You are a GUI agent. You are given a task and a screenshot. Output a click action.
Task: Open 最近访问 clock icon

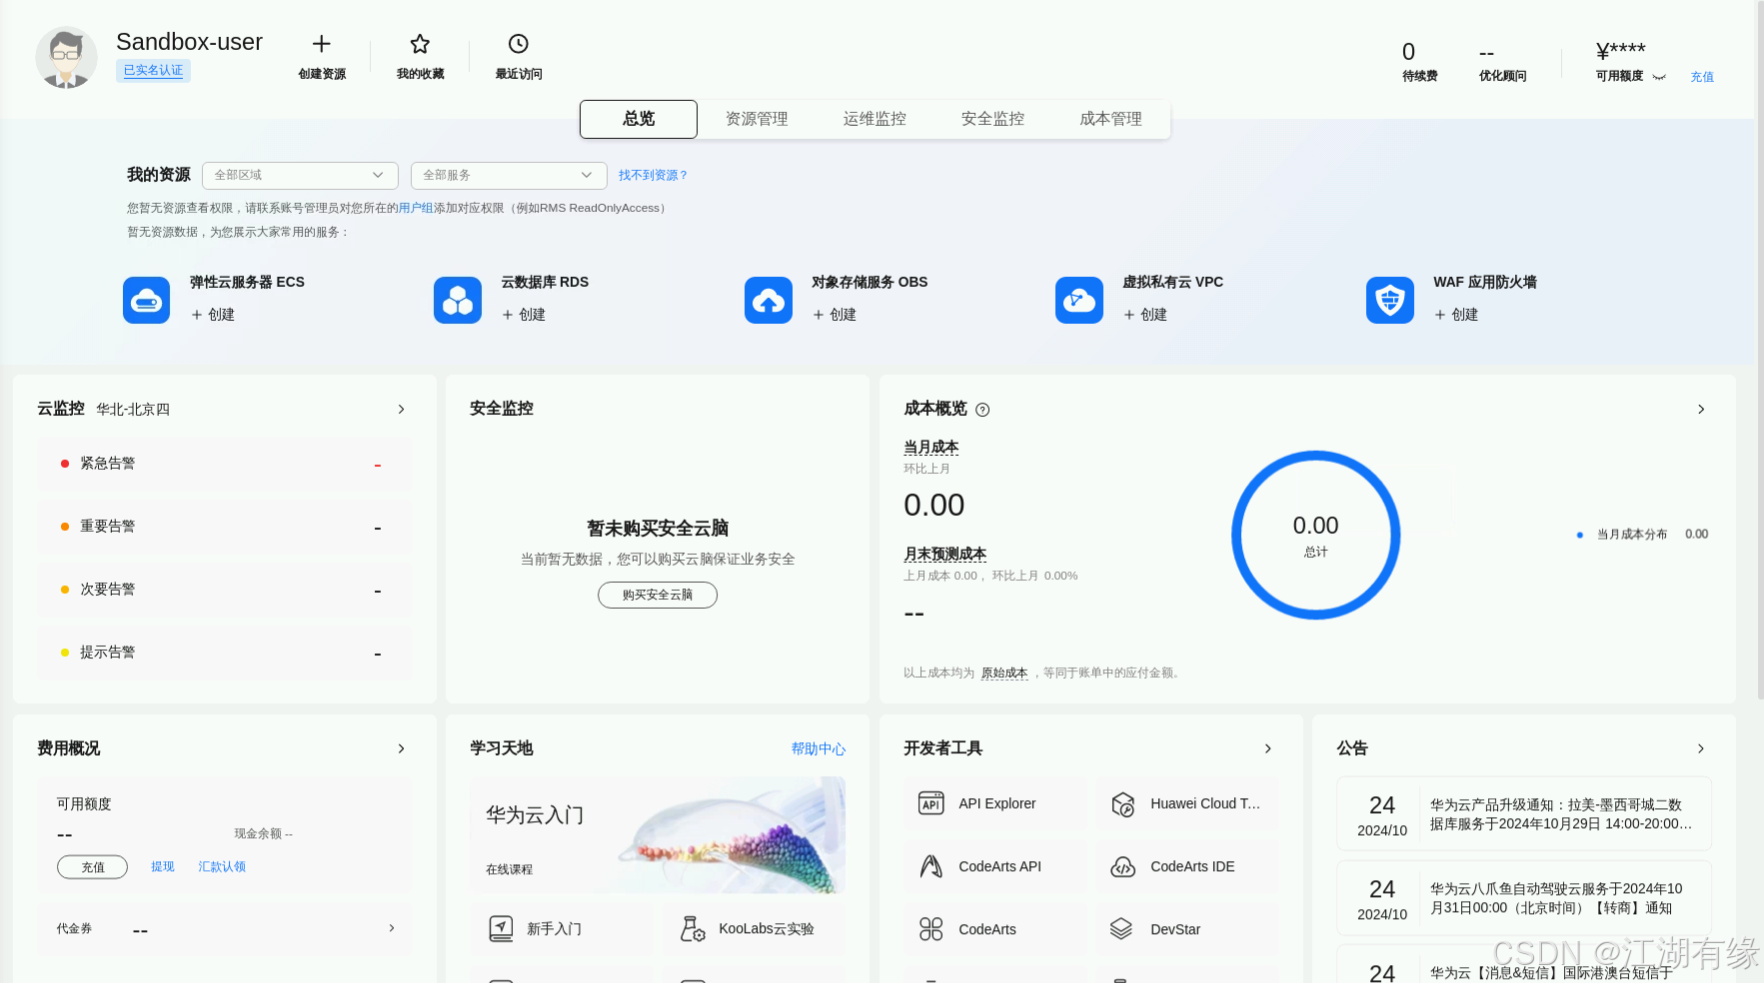(x=518, y=44)
